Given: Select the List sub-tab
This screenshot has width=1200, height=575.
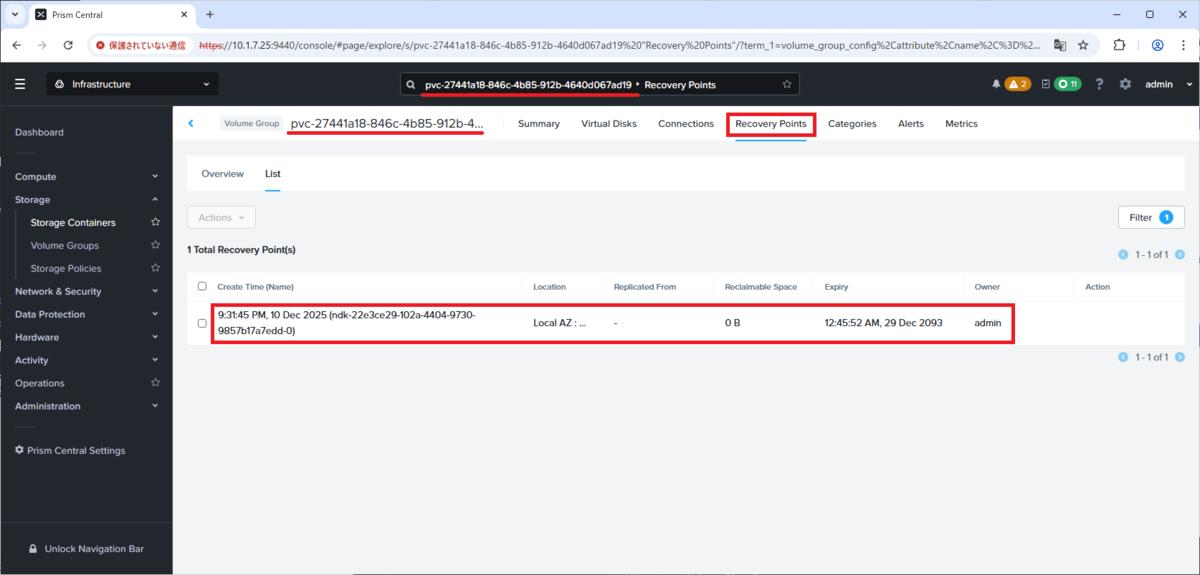Looking at the screenshot, I should (x=272, y=174).
